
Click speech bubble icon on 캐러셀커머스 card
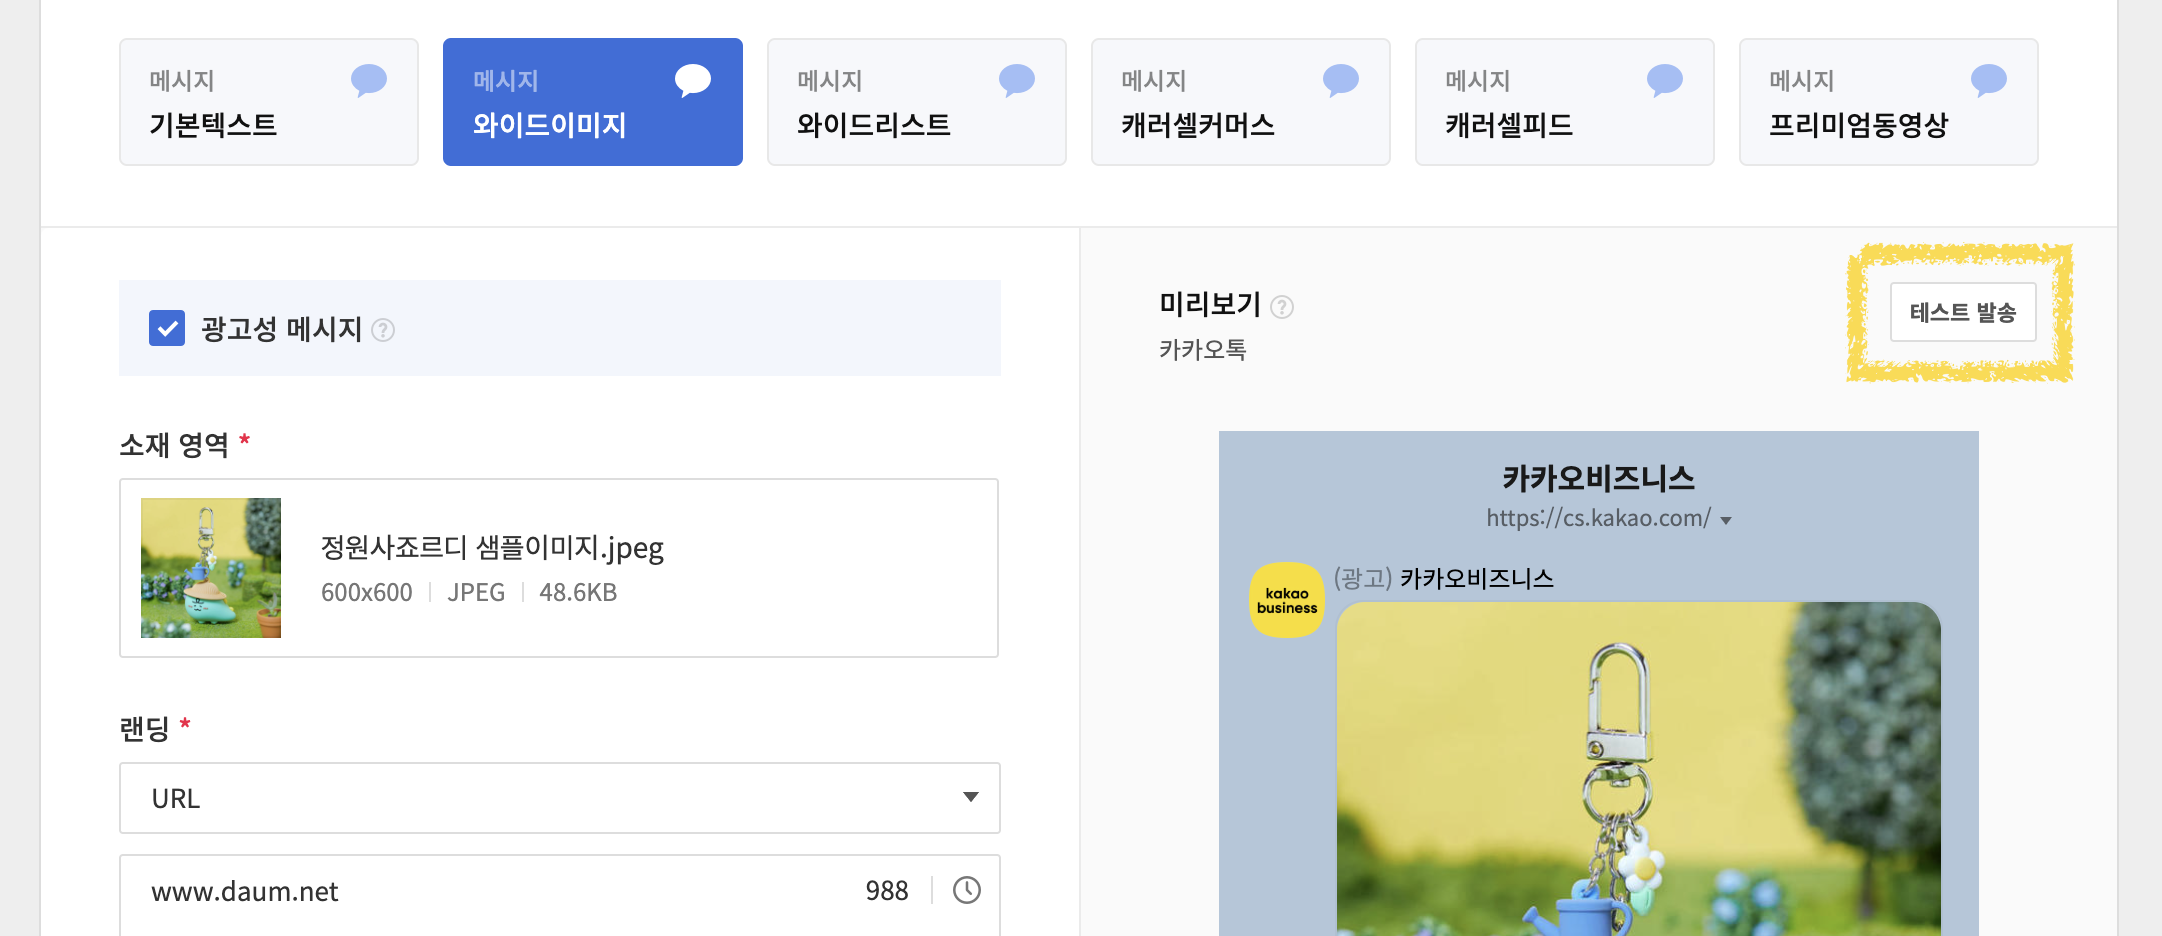1340,80
